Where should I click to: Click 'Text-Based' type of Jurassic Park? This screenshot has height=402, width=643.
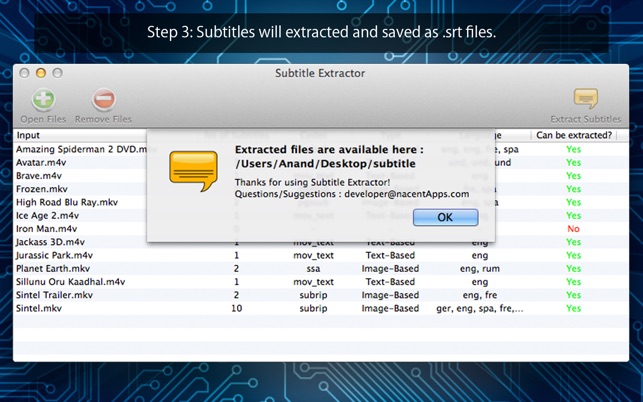(x=390, y=255)
